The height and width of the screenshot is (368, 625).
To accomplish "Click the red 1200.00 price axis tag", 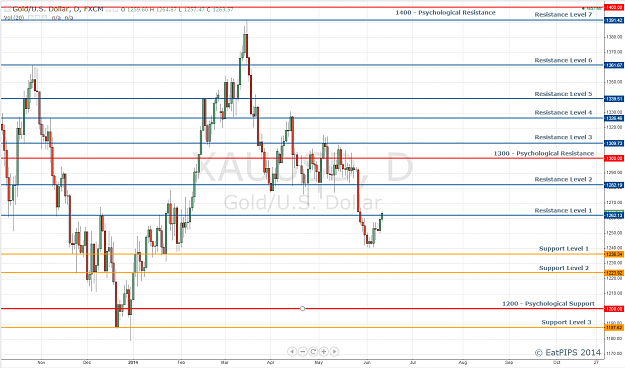I will (614, 309).
